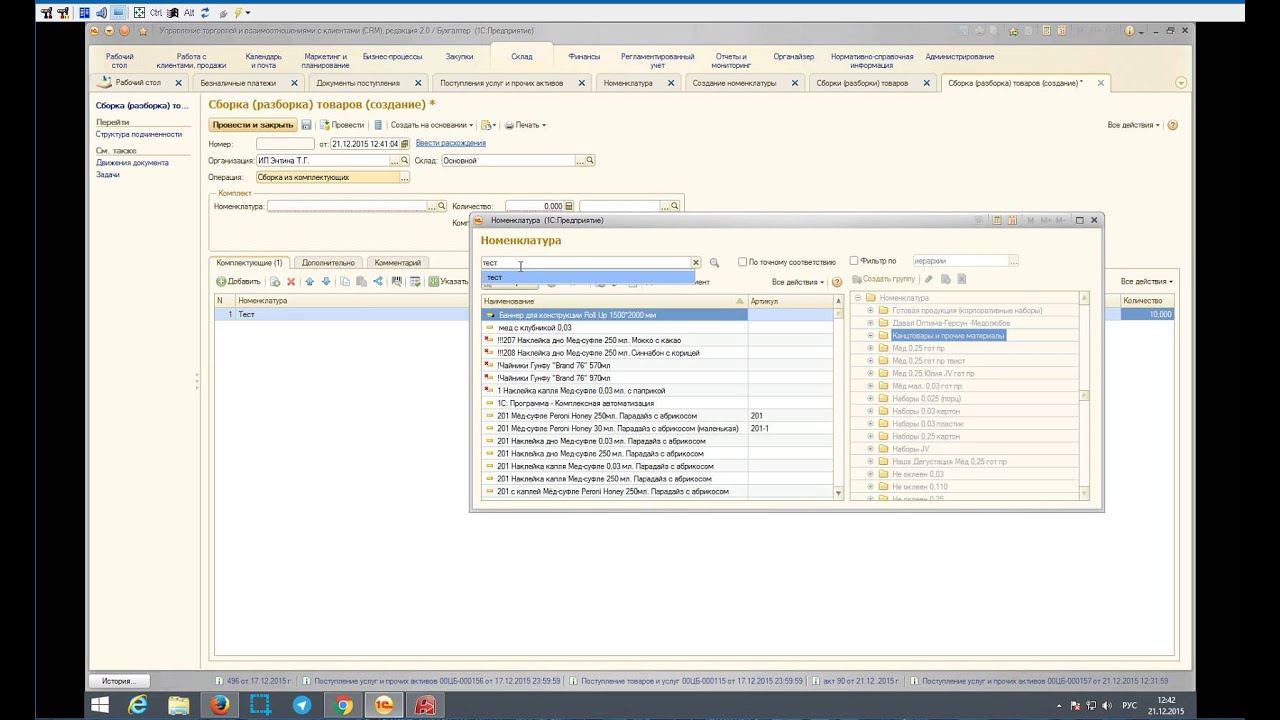Open calculator icon in Количество field

[x=568, y=206]
